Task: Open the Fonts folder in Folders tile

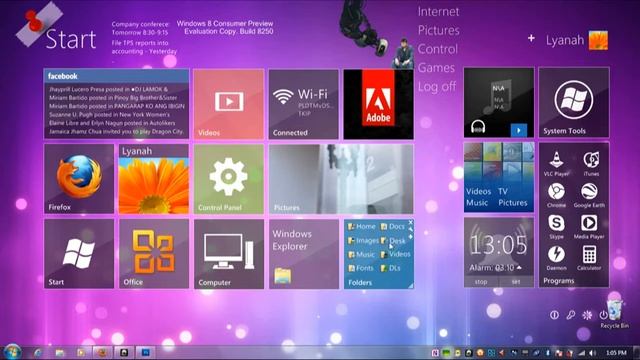Action: (x=361, y=268)
